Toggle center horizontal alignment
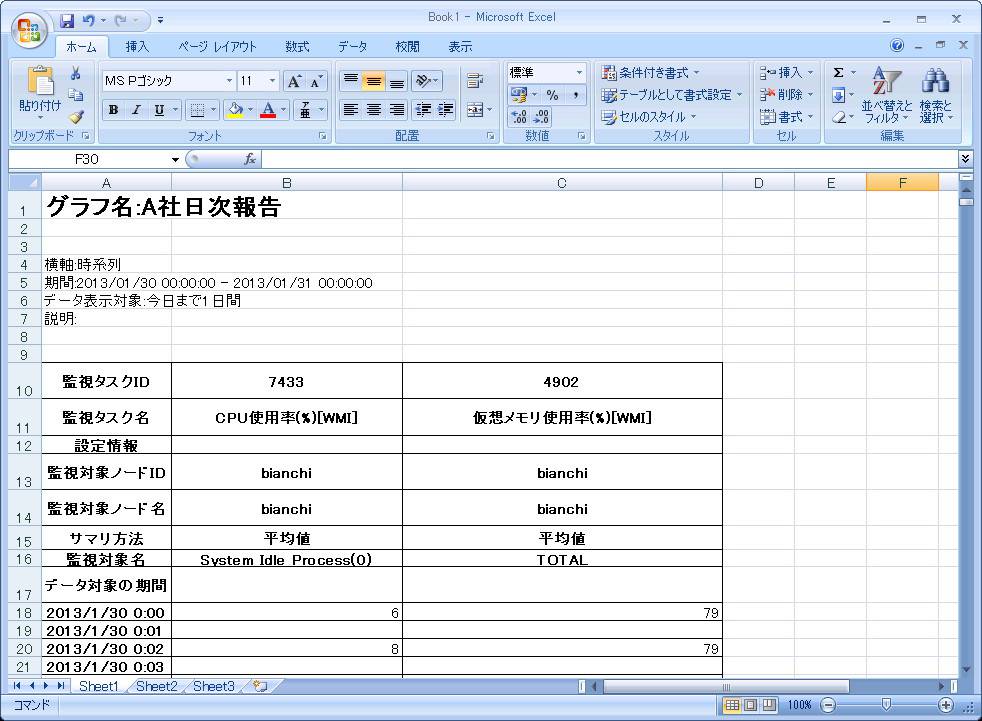The height and width of the screenshot is (721, 982). tap(374, 110)
